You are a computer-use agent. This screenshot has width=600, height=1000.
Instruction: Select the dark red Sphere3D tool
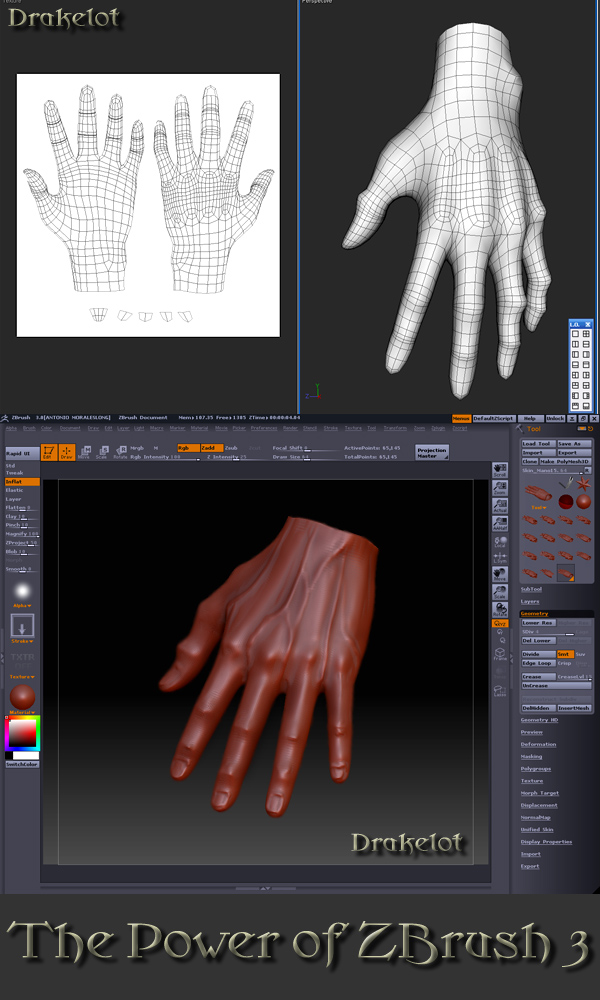click(566, 502)
